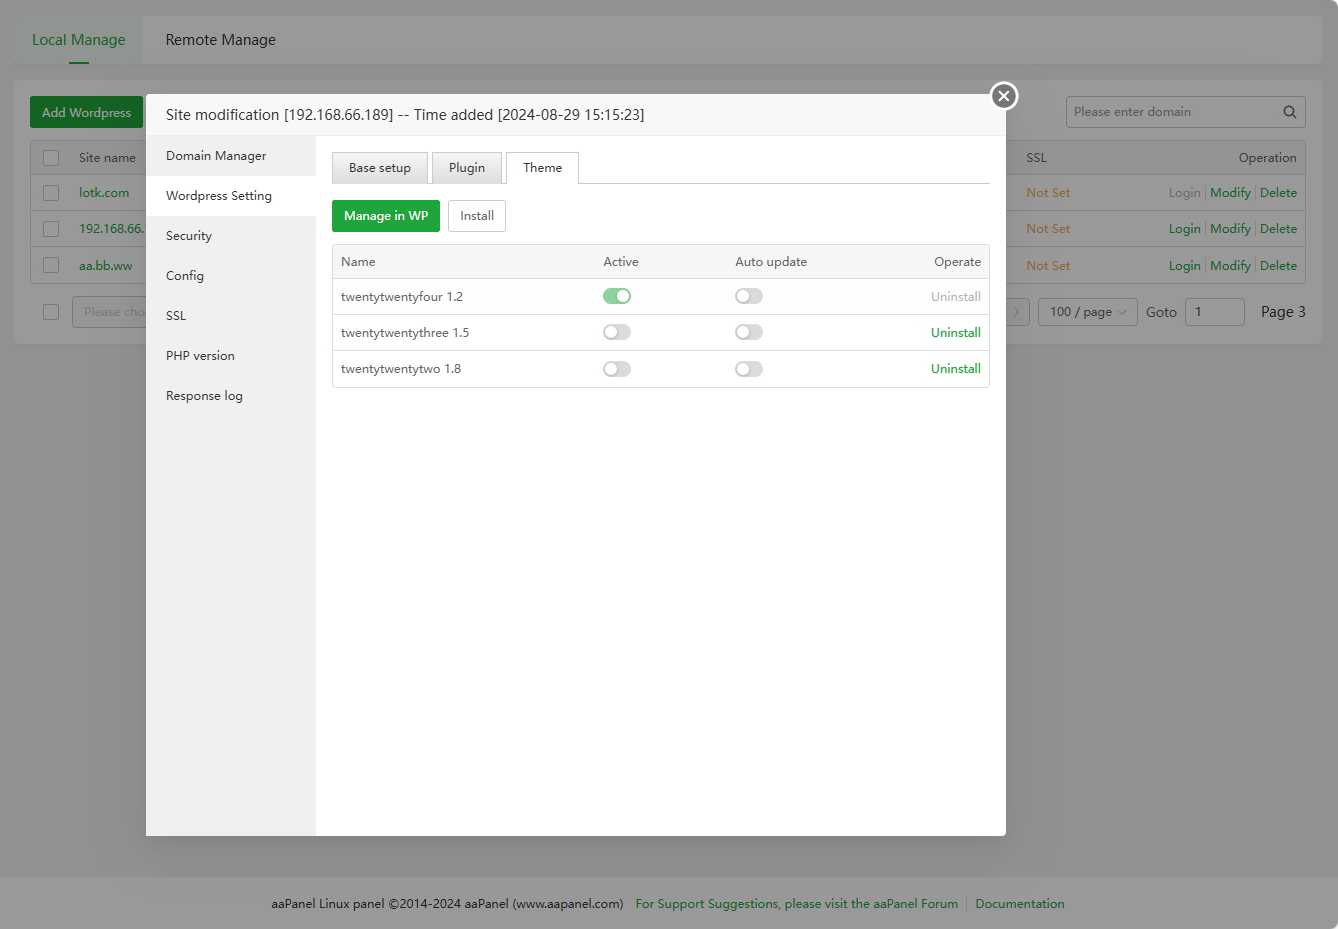Check the lotk.com site checkbox
The height and width of the screenshot is (929, 1338).
(51, 193)
